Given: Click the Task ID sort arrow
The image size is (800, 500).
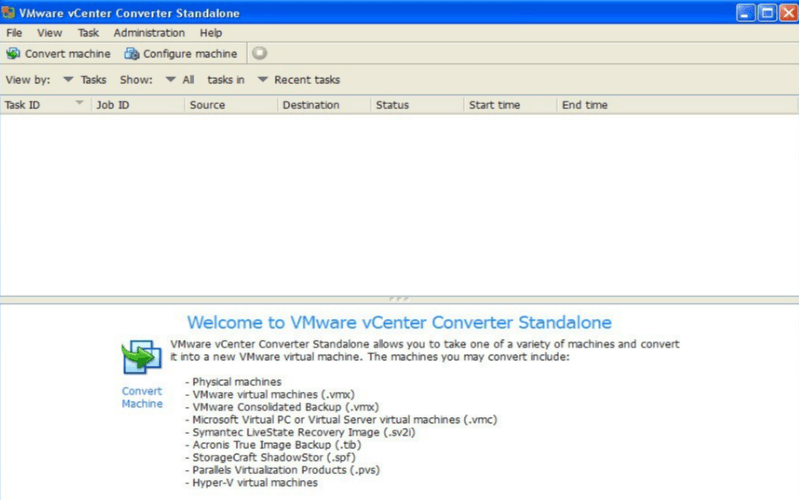Looking at the screenshot, I should (x=79, y=103).
